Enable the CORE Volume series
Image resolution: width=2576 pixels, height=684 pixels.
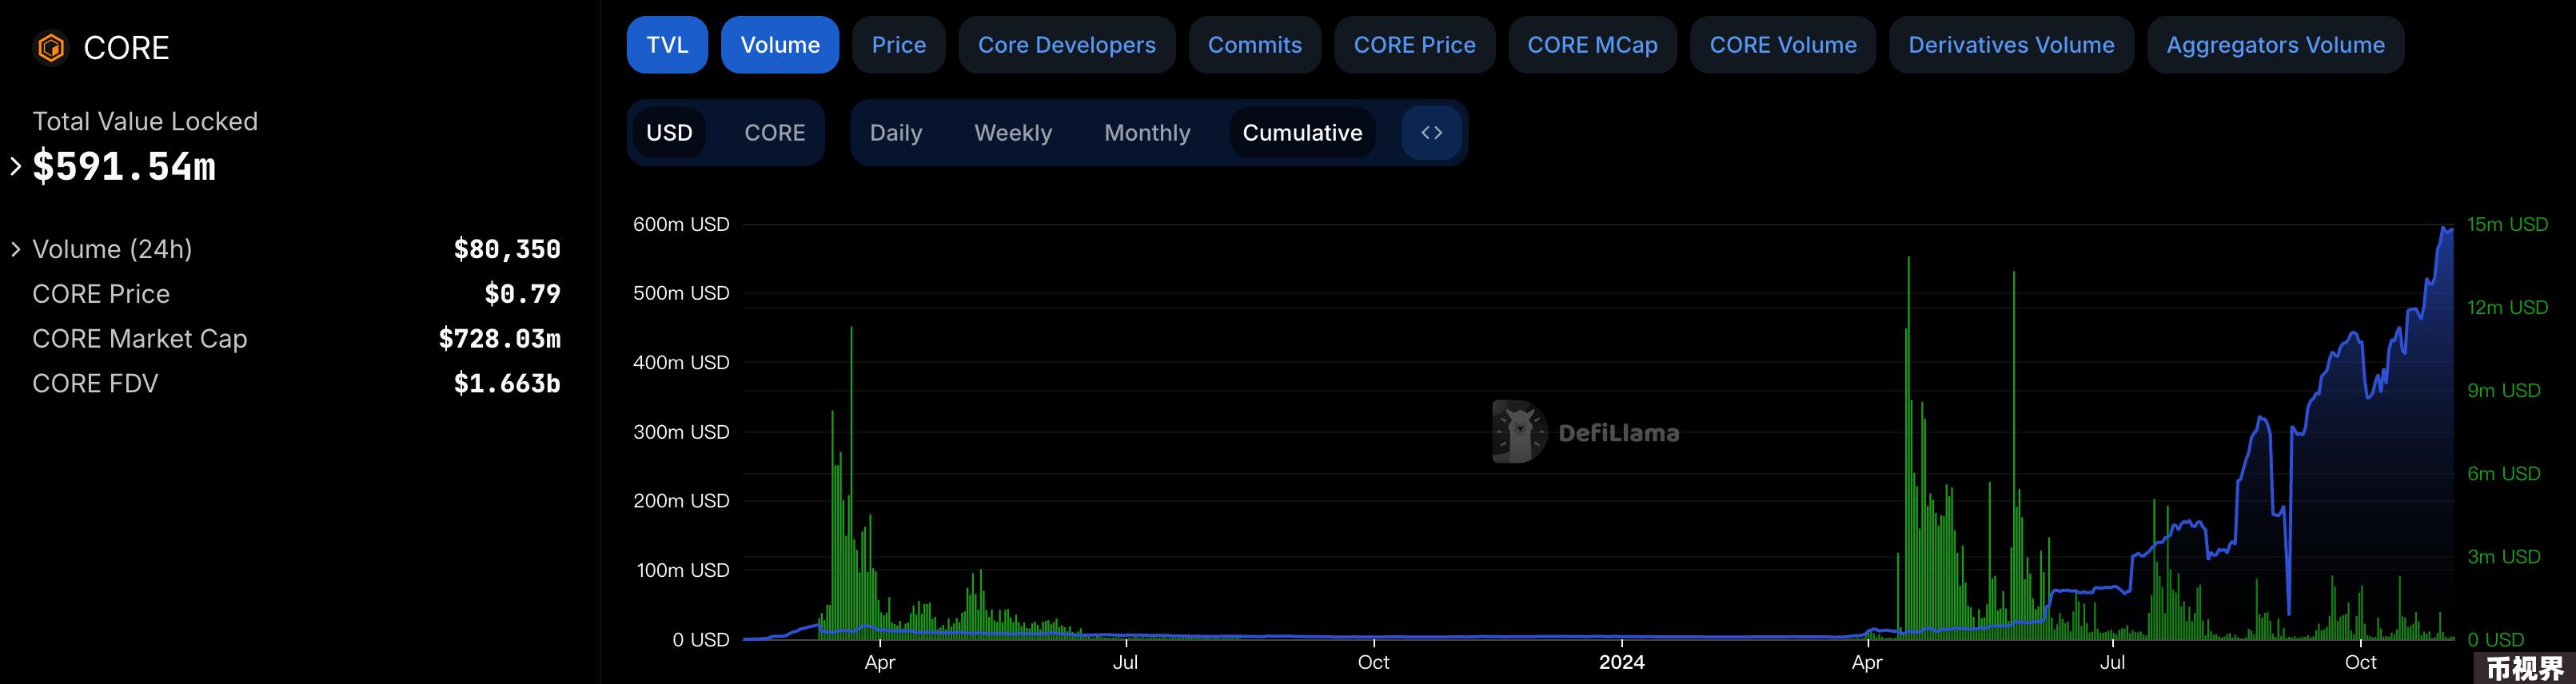[1783, 45]
